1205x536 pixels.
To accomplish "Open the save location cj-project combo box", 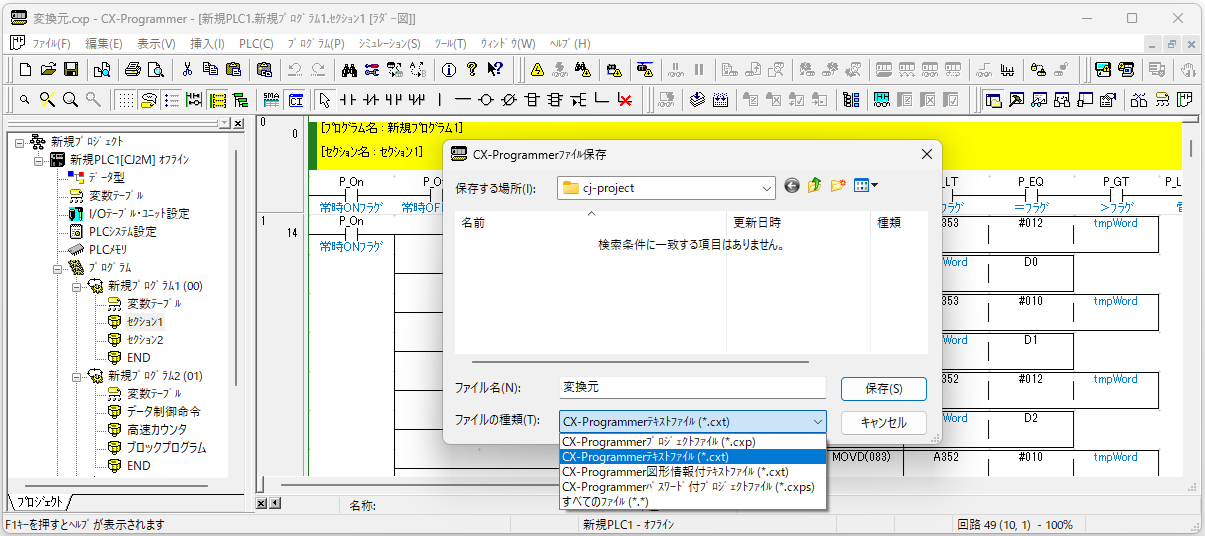I will tap(666, 187).
